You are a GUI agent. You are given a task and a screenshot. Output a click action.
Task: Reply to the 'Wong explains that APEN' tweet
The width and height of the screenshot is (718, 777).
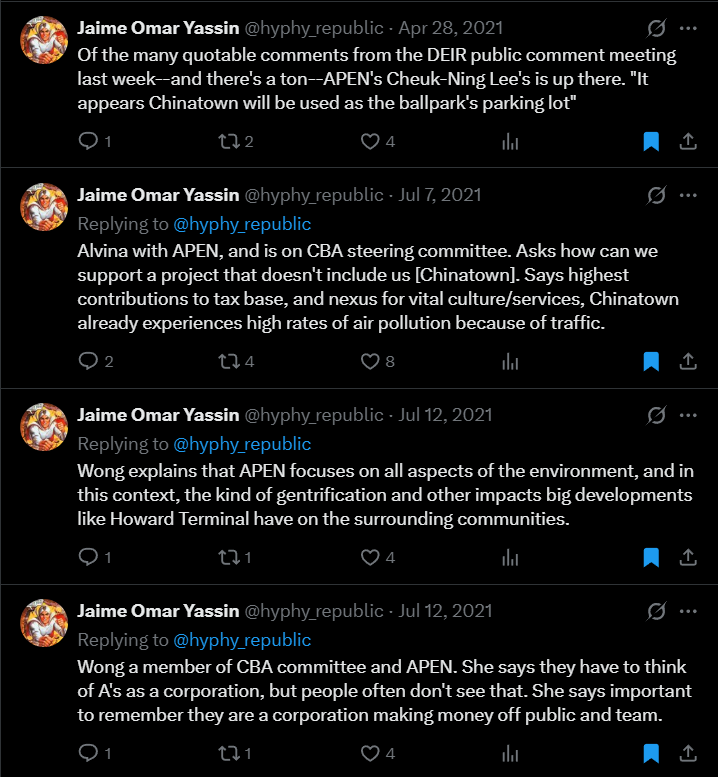(90, 557)
